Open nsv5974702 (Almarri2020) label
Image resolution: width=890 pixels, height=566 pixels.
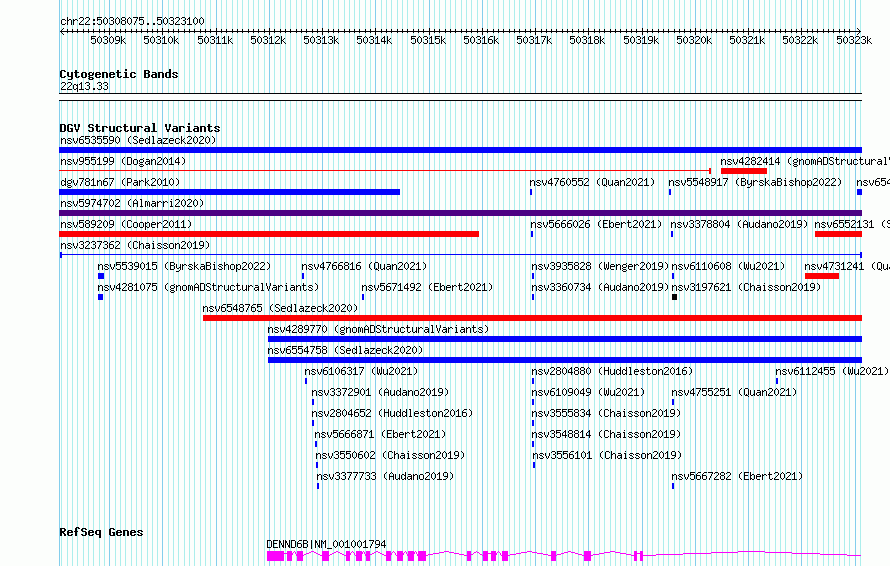pos(132,203)
